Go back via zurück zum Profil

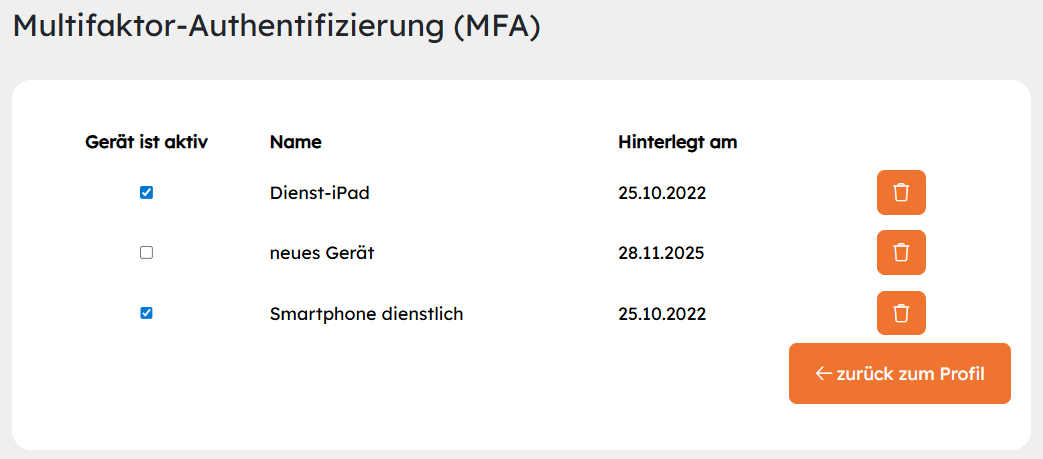899,374
